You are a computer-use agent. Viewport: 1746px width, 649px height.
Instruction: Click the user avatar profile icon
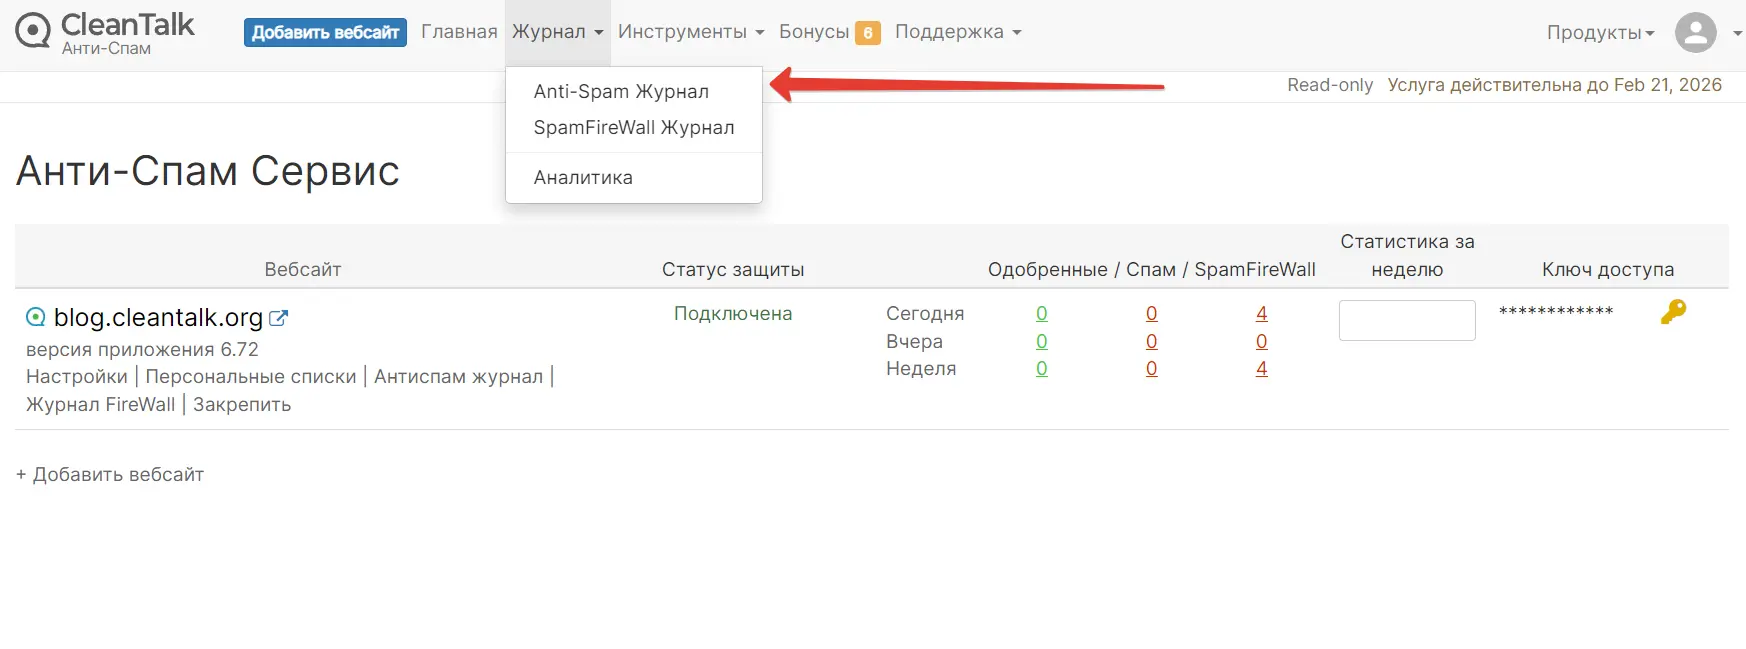[x=1696, y=32]
